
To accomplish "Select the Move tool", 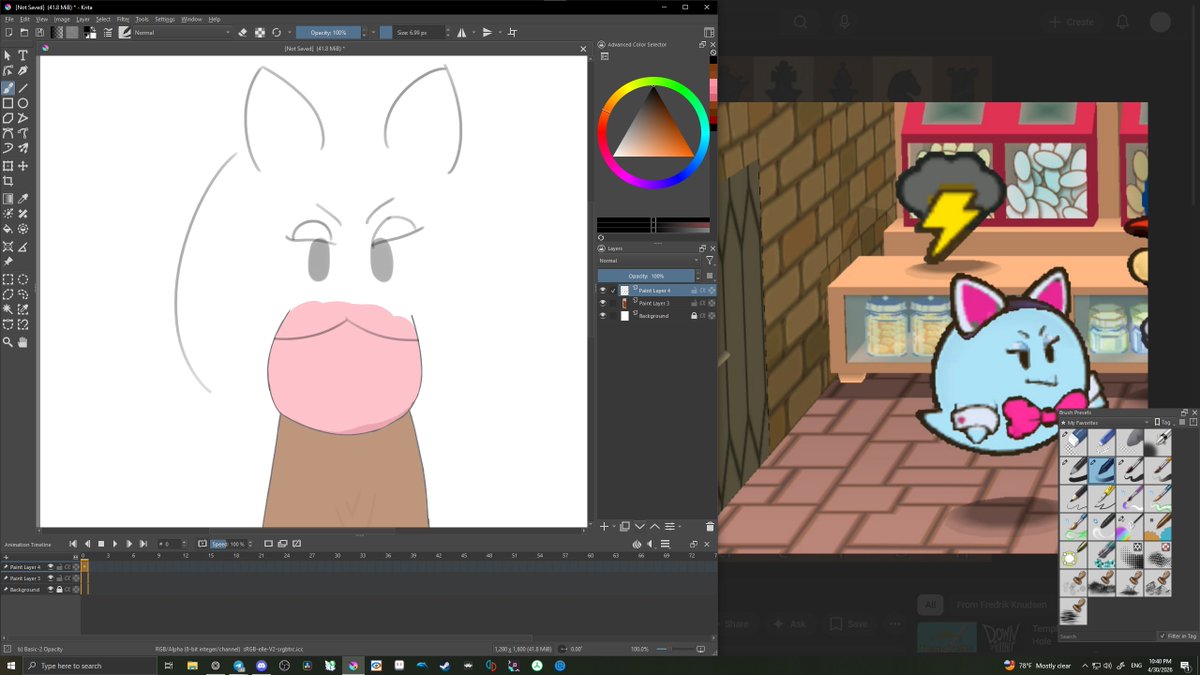I will point(23,166).
